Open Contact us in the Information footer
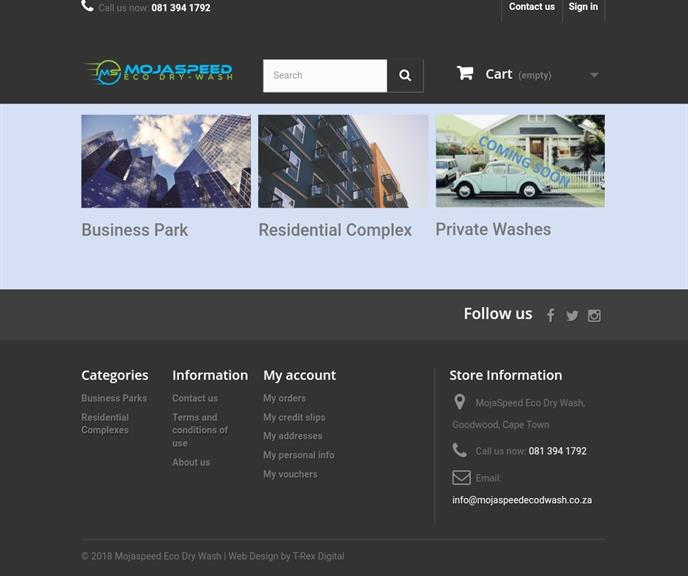The width and height of the screenshot is (688, 576). pos(195,398)
